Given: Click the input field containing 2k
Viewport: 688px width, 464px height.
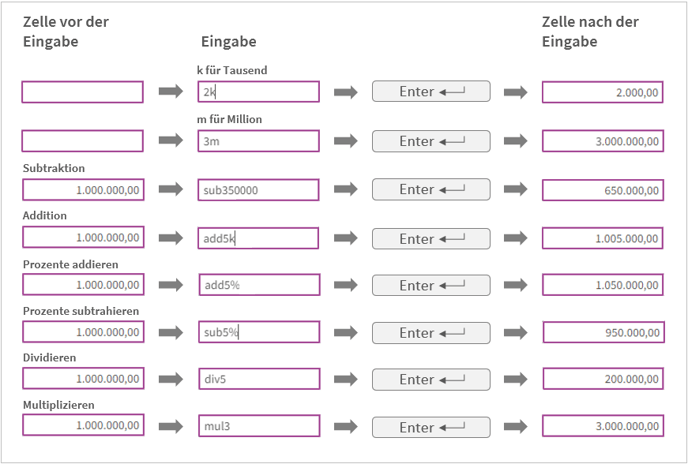Looking at the screenshot, I should point(258,92).
